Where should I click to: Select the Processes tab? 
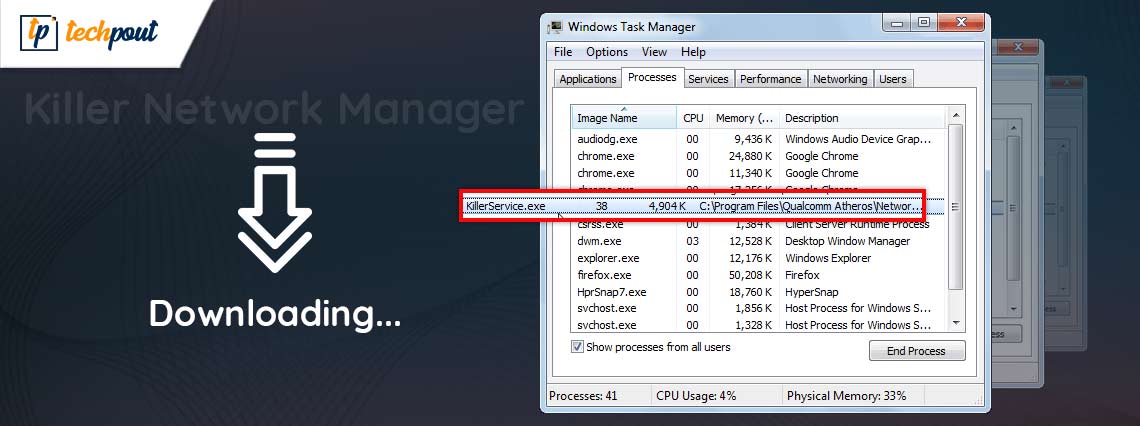[x=652, y=77]
